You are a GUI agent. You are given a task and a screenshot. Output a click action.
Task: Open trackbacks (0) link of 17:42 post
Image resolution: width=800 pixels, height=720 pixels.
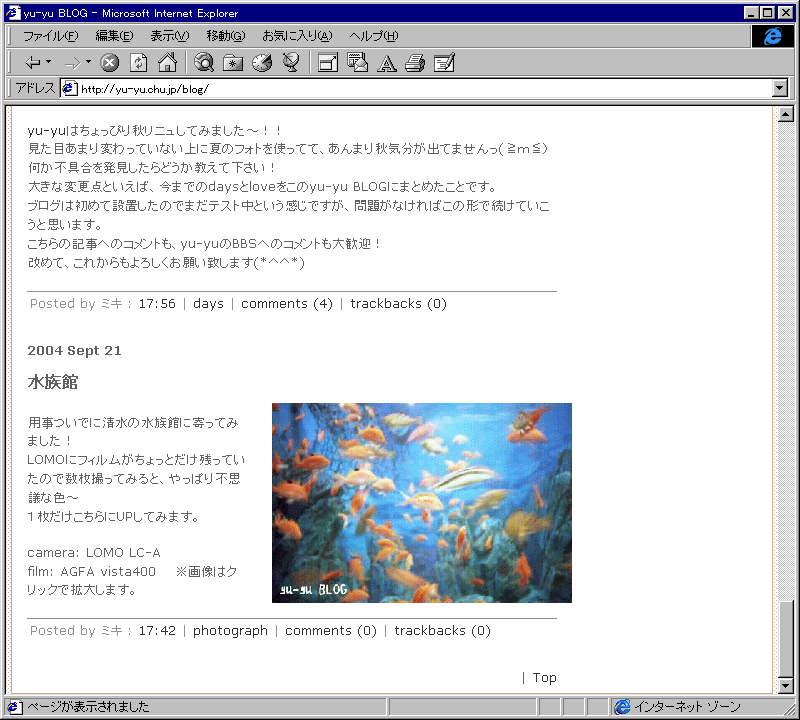coord(442,631)
